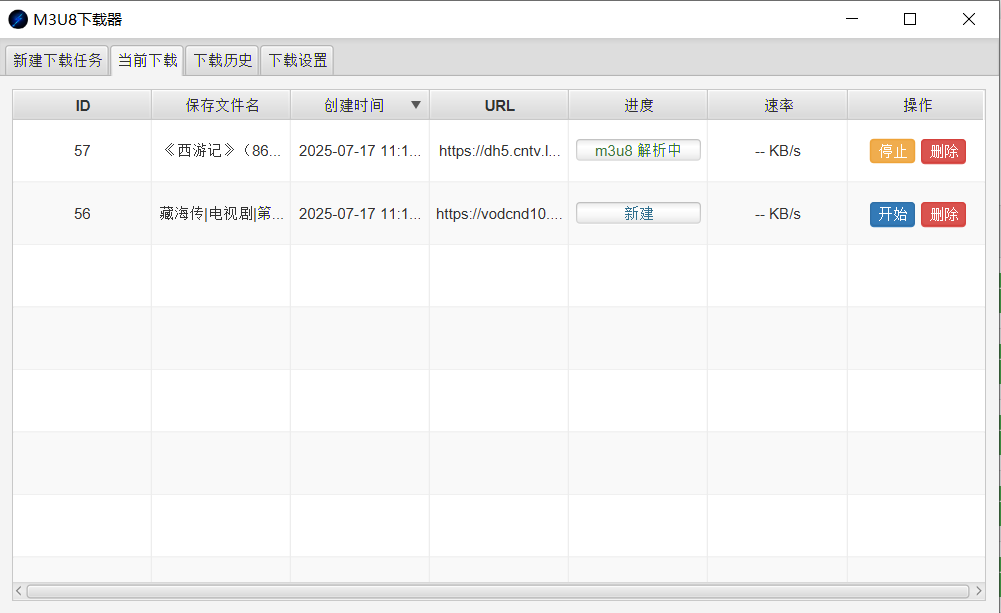Click the URL column header
Image resolution: width=1001 pixels, height=613 pixels.
point(499,105)
